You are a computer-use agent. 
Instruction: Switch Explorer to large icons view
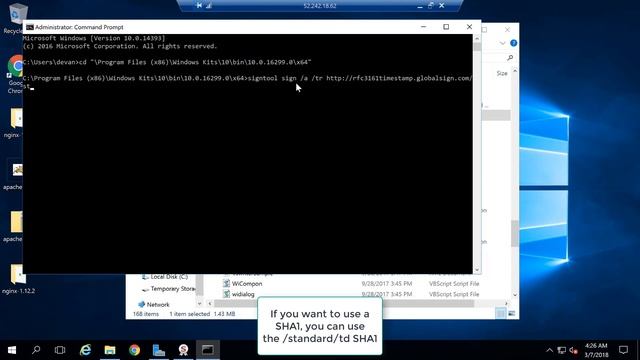[511, 313]
